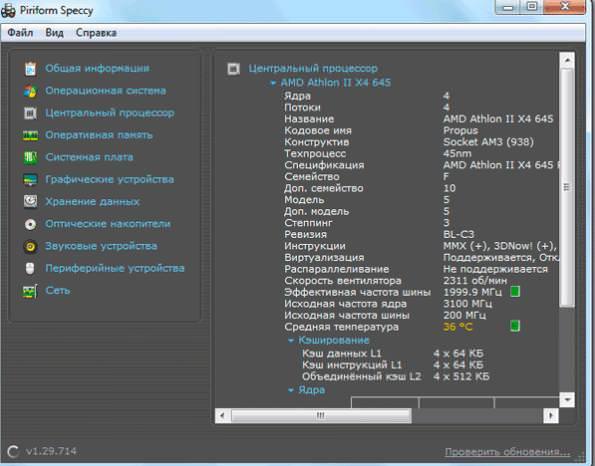Click horizontal scrollbar left arrow

tap(222, 416)
